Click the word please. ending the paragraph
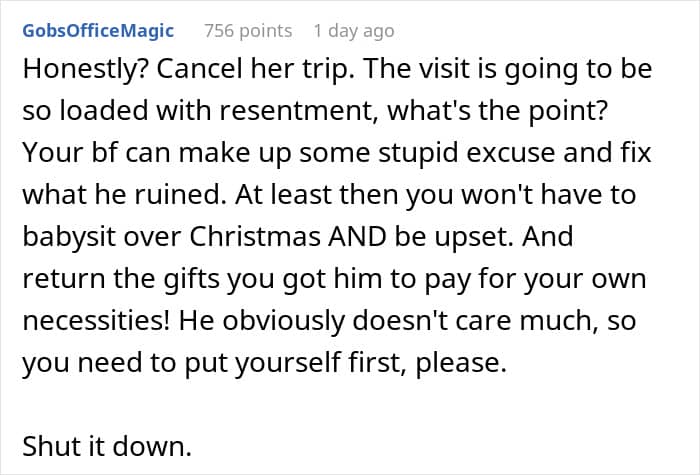The height and width of the screenshot is (475, 700). 461,363
